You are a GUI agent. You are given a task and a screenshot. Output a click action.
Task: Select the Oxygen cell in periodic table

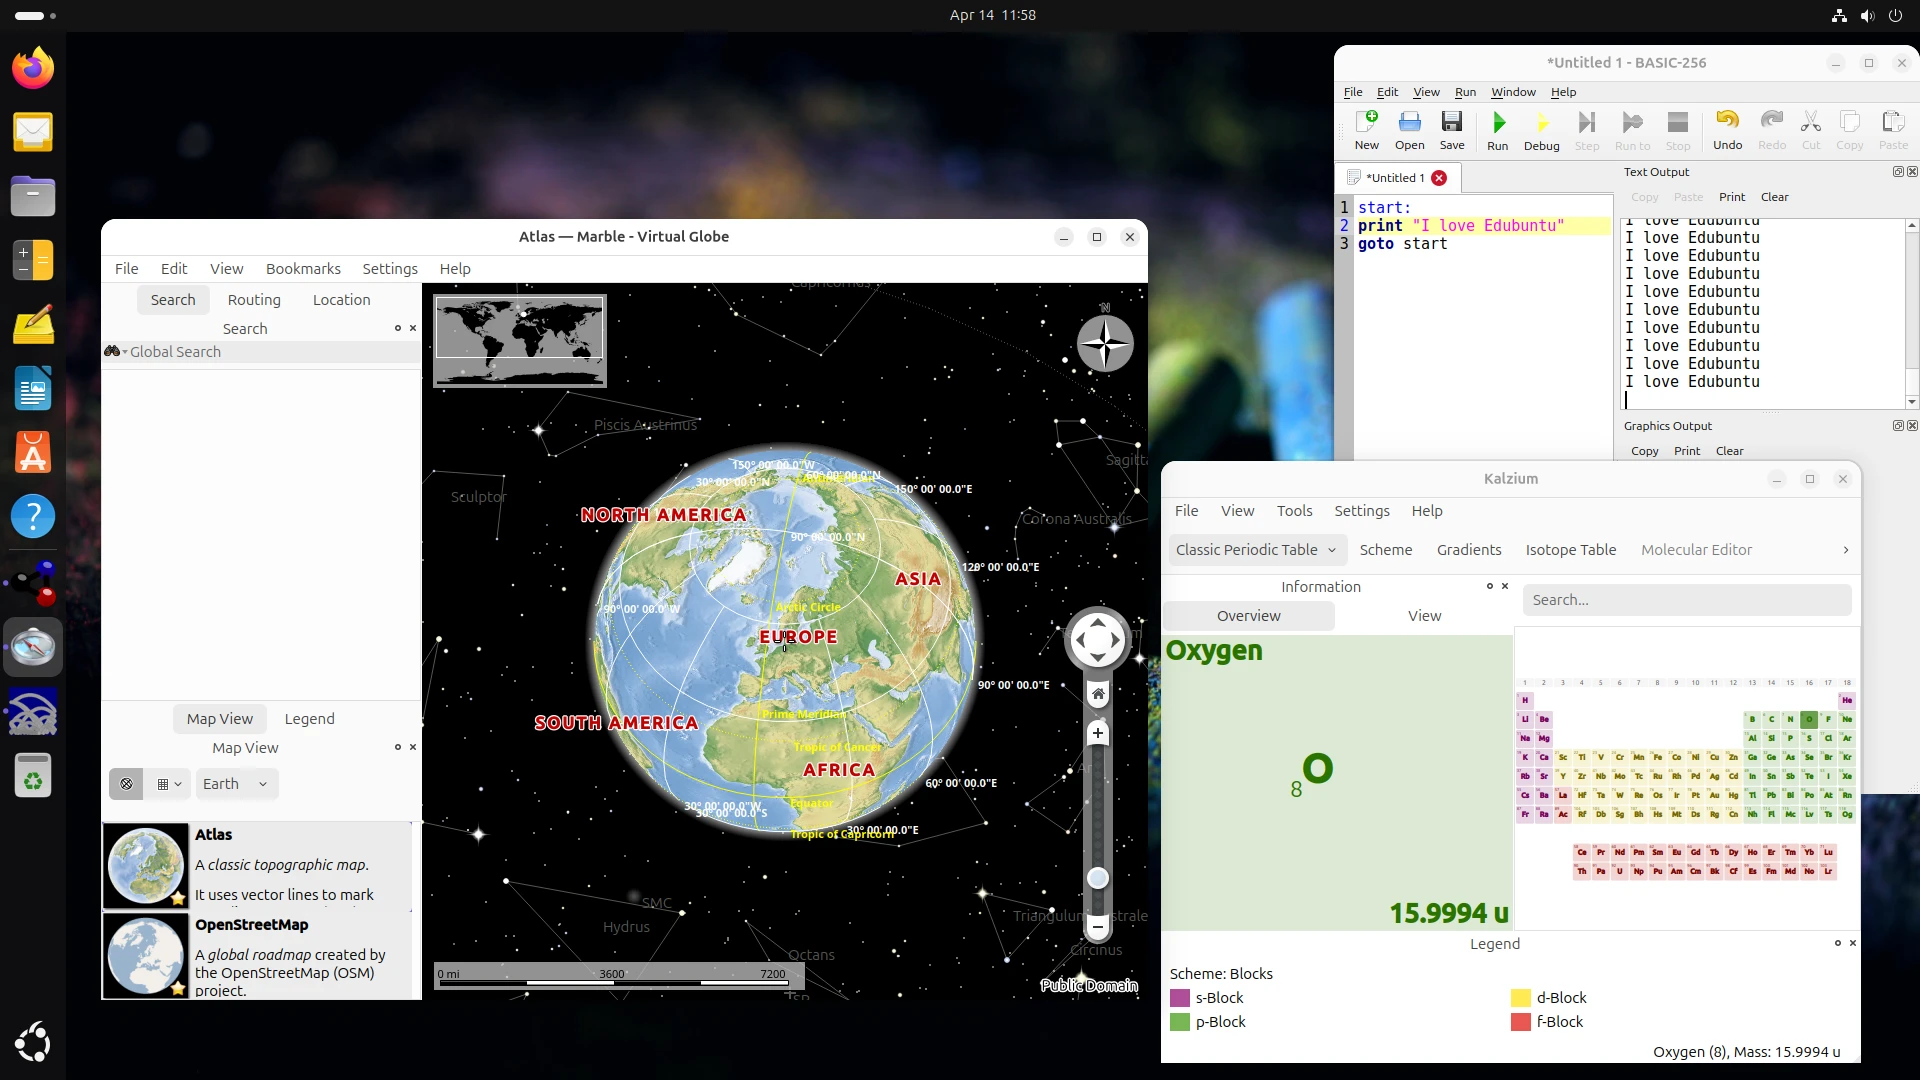(1809, 719)
